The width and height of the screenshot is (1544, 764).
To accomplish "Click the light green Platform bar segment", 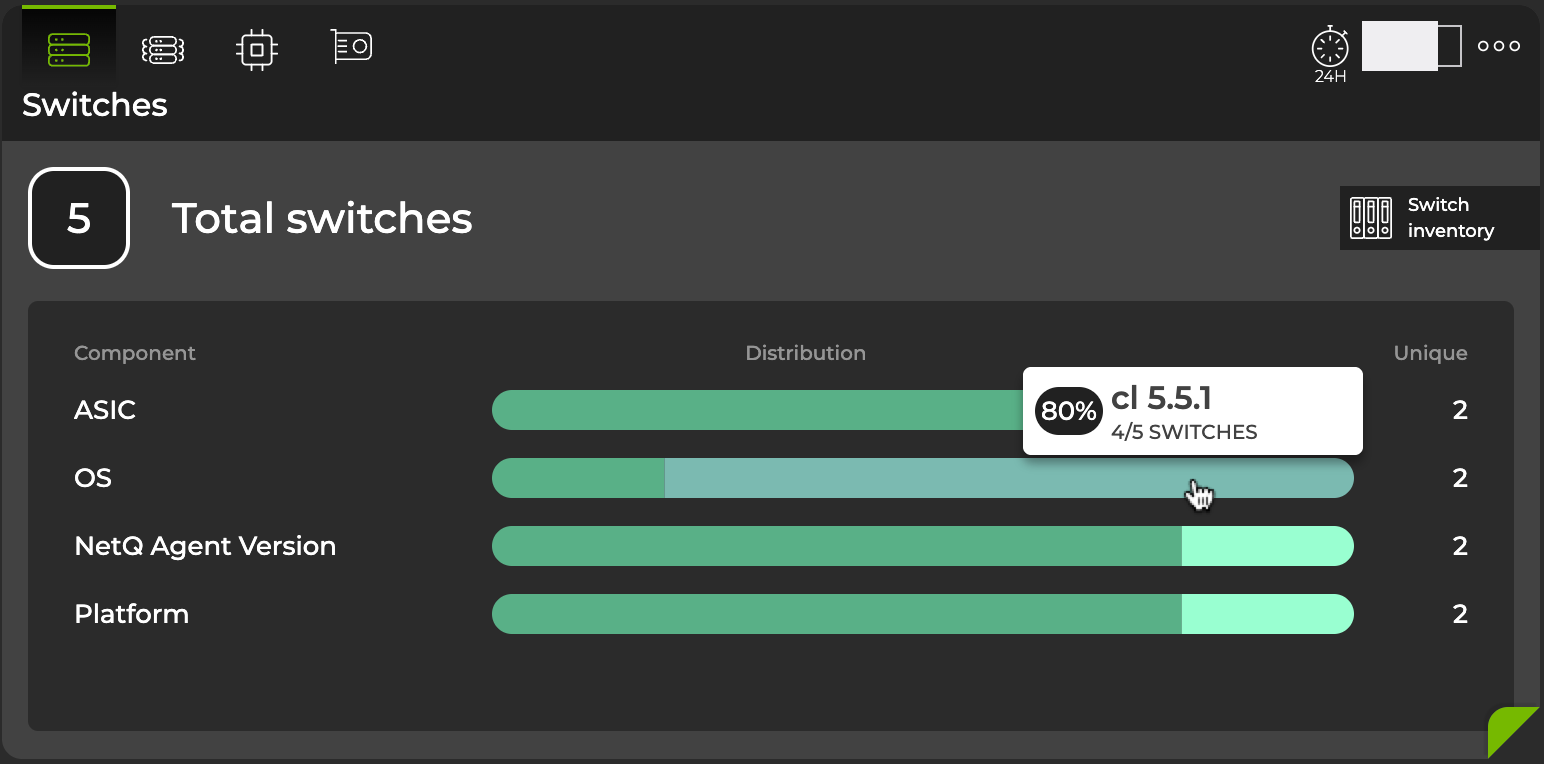I will pos(1267,614).
